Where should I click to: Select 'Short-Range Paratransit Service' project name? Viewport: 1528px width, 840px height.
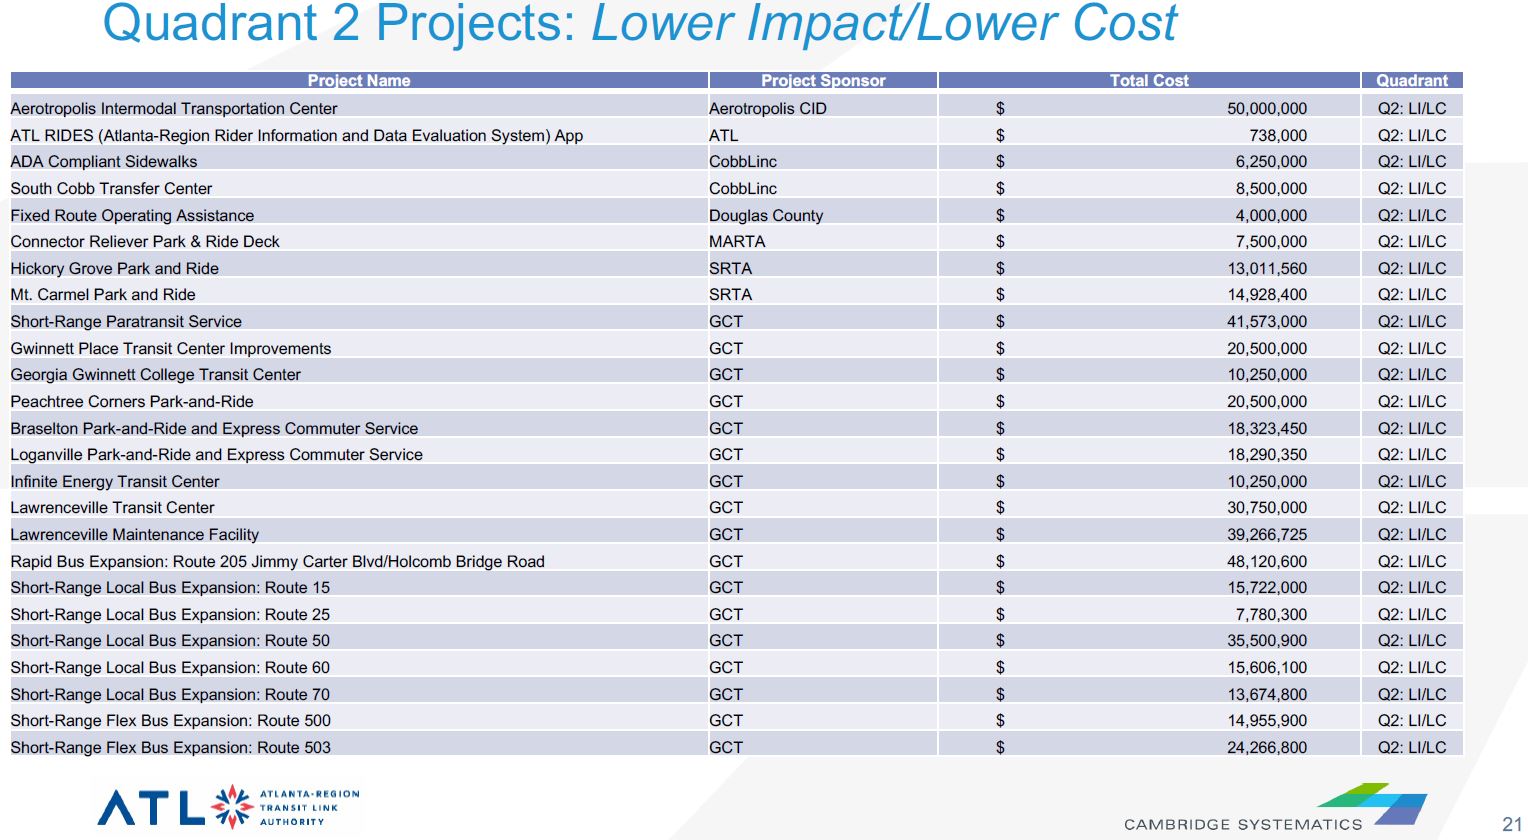click(126, 321)
